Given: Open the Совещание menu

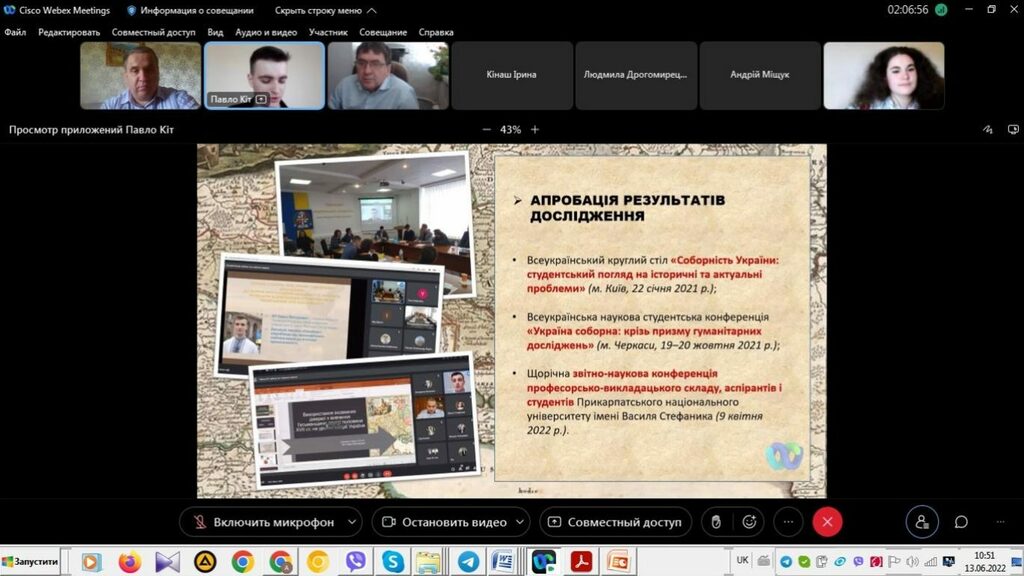Looking at the screenshot, I should coord(383,32).
